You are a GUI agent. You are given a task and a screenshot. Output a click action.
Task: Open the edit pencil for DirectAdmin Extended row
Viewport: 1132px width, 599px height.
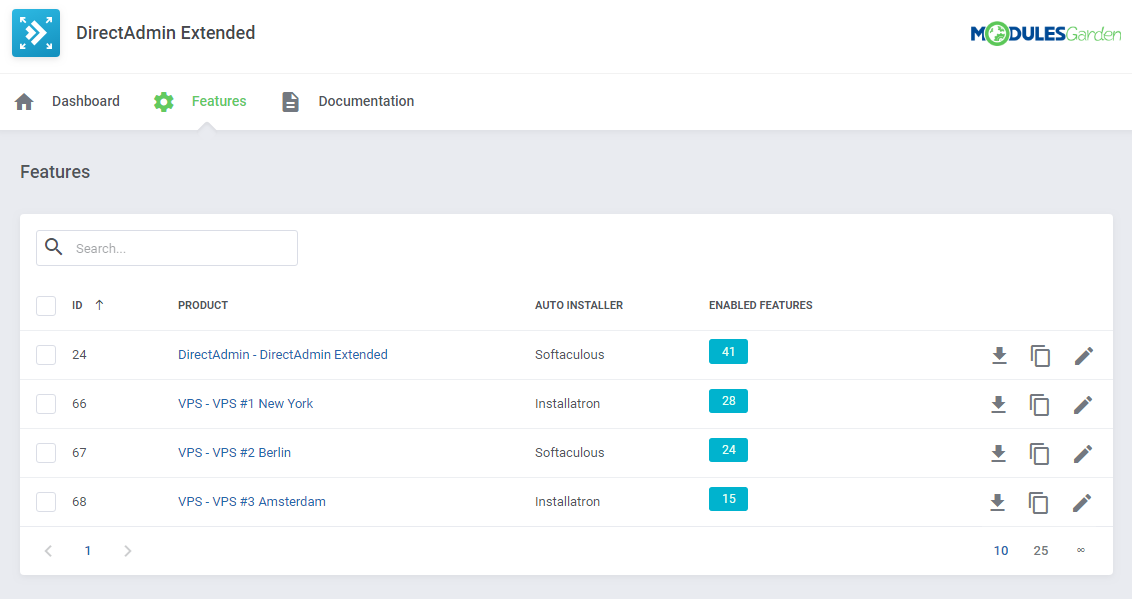coord(1083,355)
